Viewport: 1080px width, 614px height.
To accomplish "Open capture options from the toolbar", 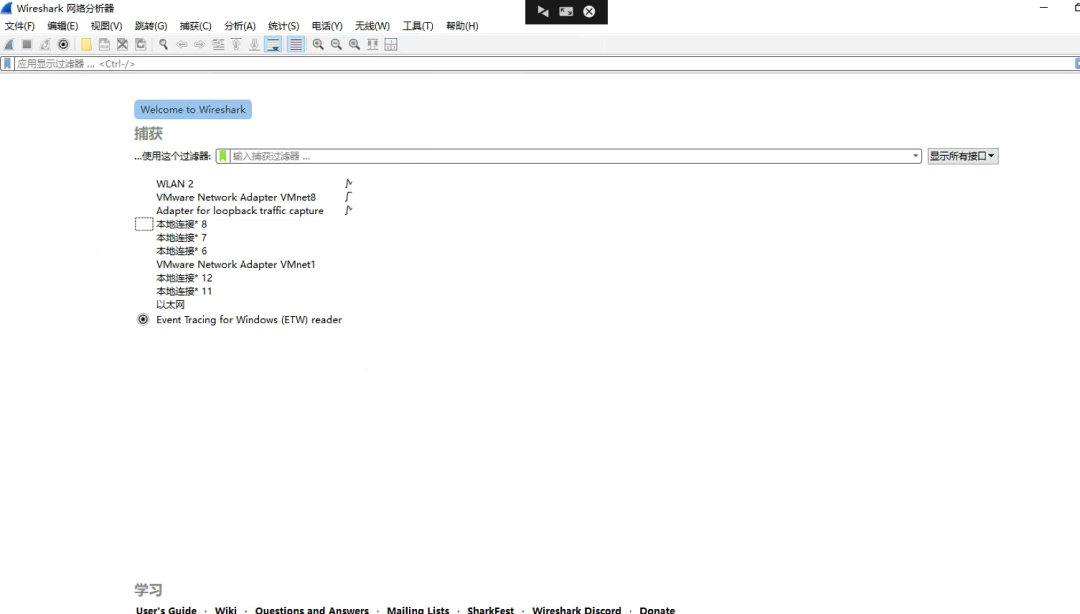I will pos(63,44).
